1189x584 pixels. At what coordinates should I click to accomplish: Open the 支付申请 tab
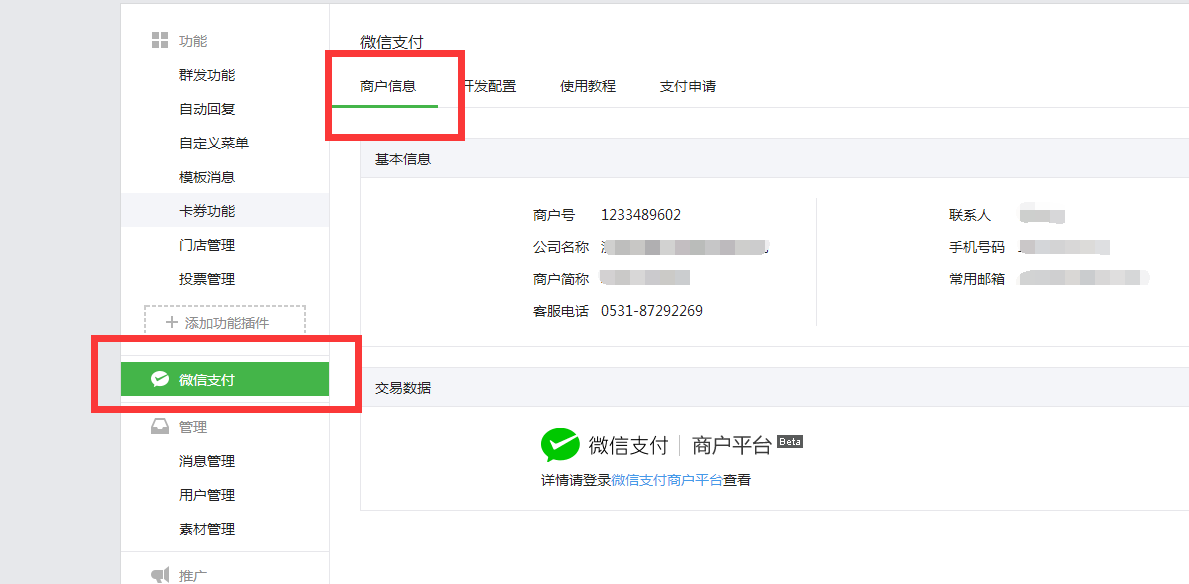[688, 87]
